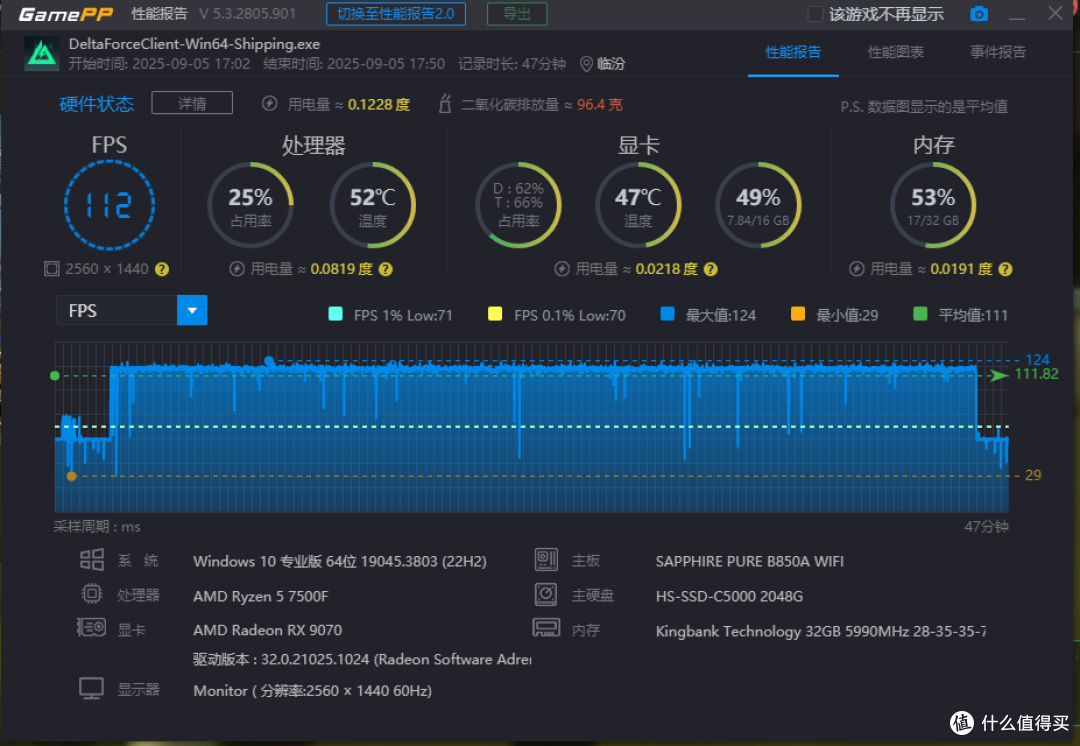This screenshot has width=1080, height=746.
Task: Click the 96.4 克 emission value
Action: [600, 104]
